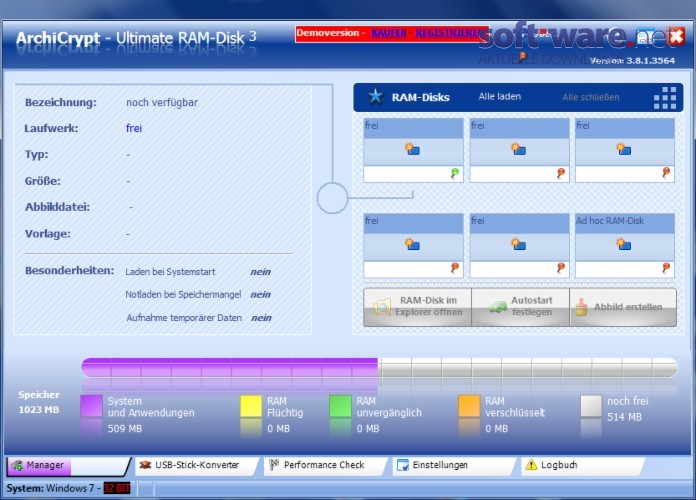Click the Abbild erstellen button
Screen dimensions: 696x500
click(623, 306)
